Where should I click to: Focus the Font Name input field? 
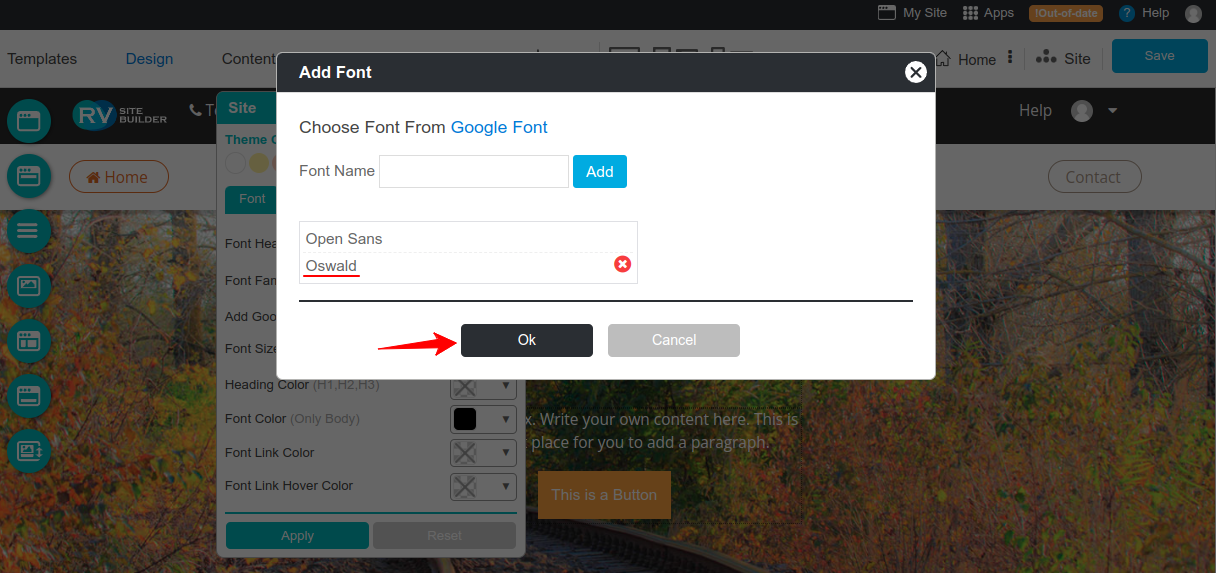coord(474,171)
